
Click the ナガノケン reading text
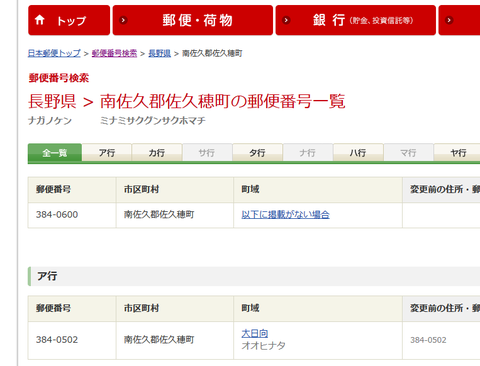point(50,121)
